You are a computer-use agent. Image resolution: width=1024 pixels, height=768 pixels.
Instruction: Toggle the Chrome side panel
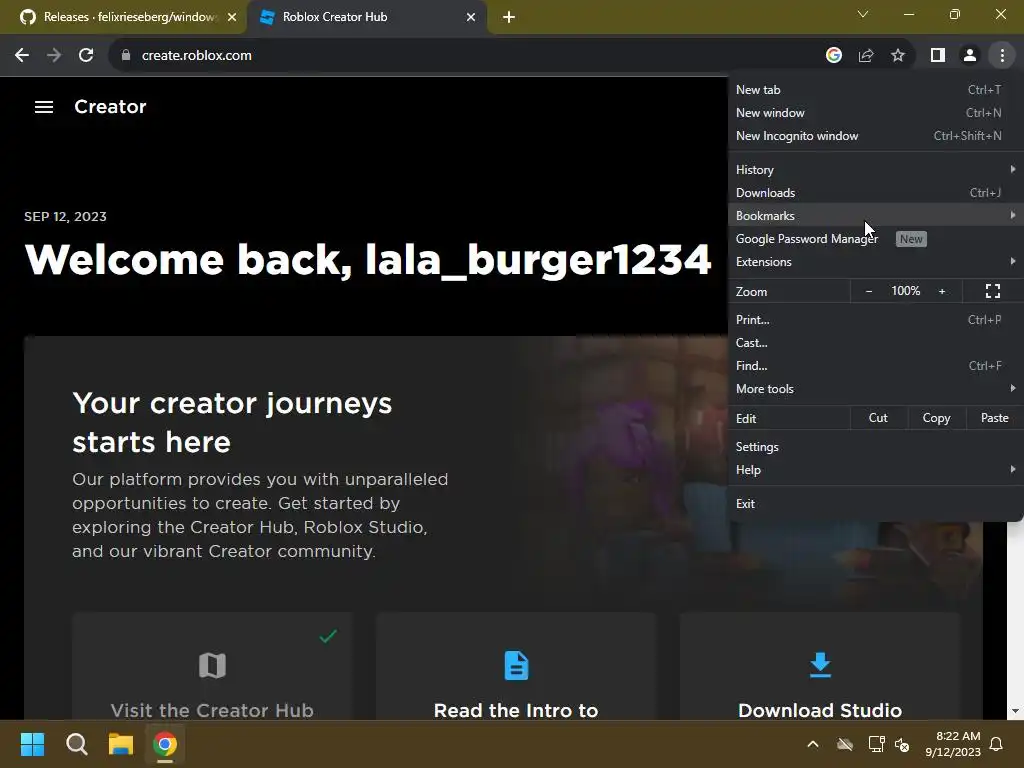[938, 56]
